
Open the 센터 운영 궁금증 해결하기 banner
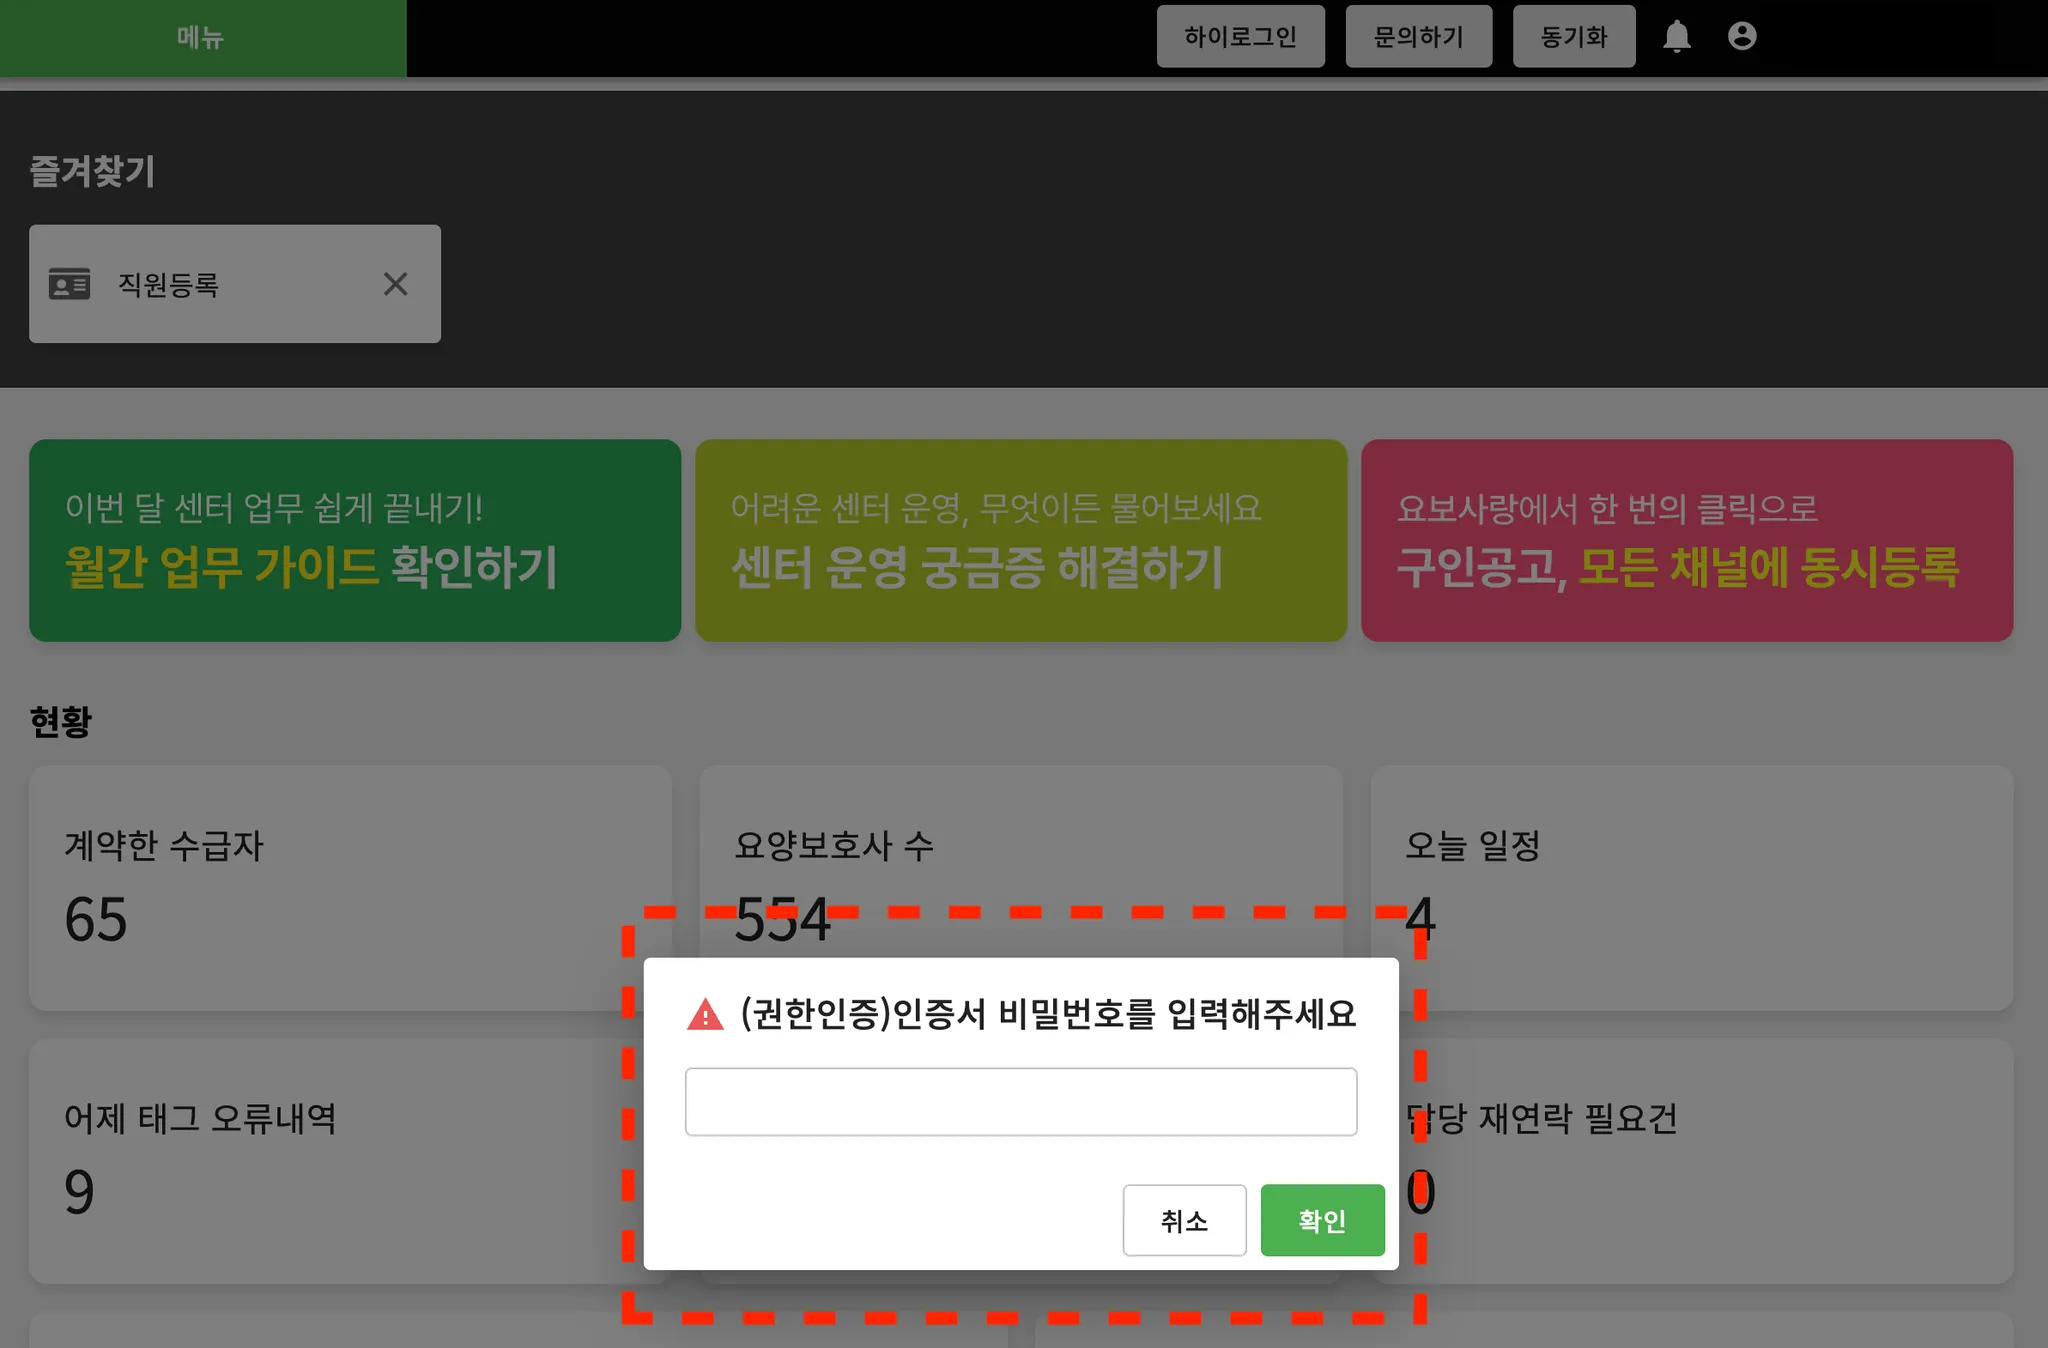[x=1020, y=540]
